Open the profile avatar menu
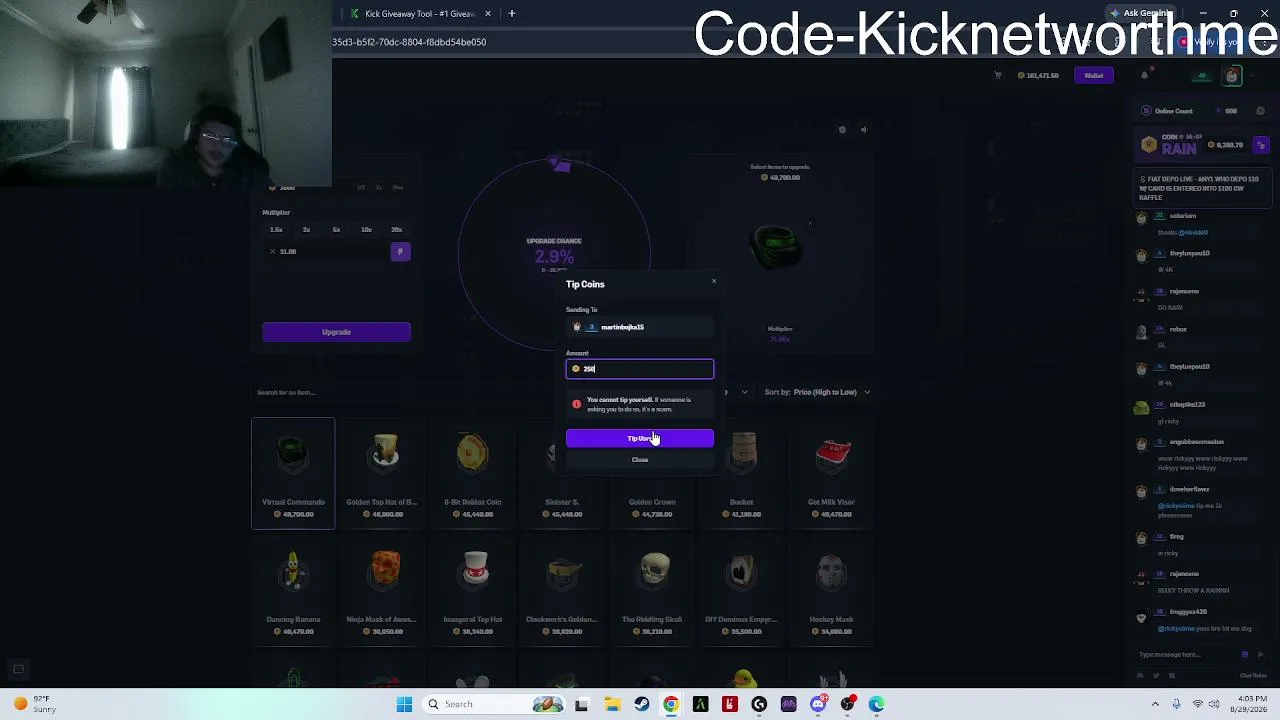 tap(1232, 76)
